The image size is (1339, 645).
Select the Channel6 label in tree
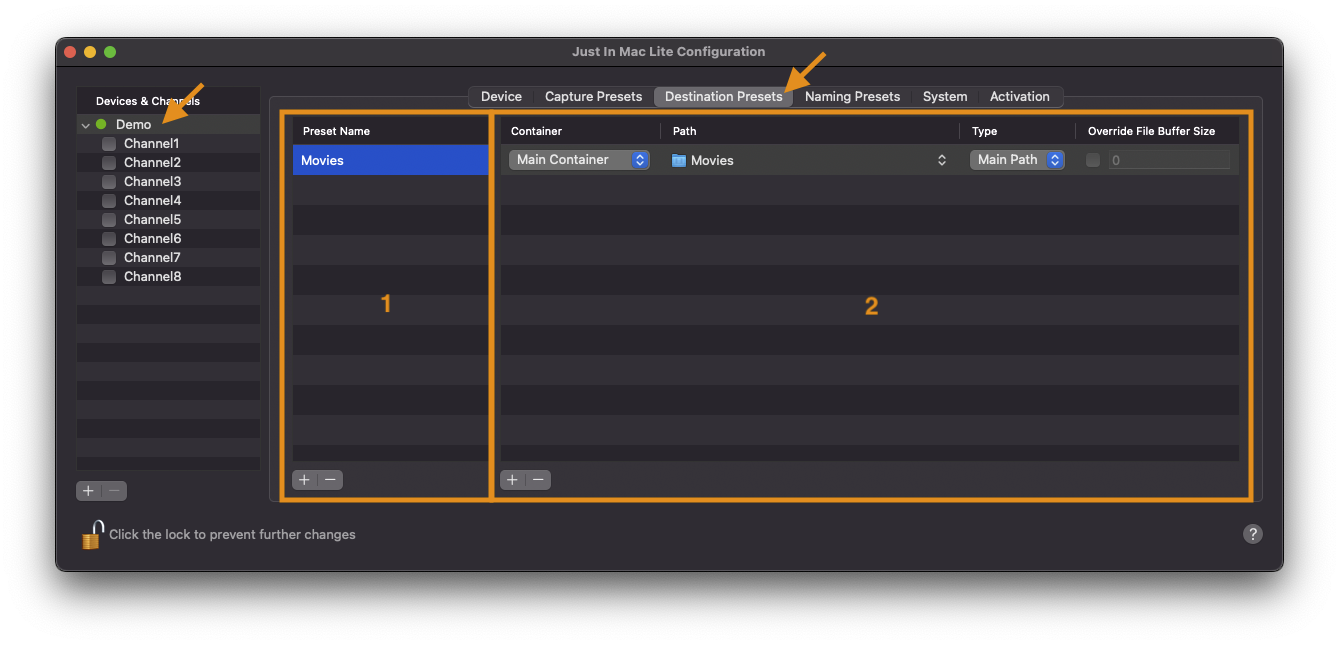152,239
